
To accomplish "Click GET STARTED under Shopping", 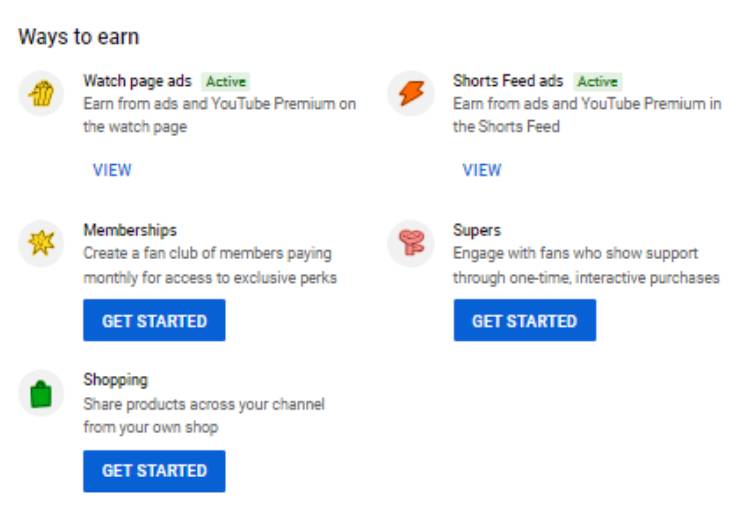I will [154, 471].
